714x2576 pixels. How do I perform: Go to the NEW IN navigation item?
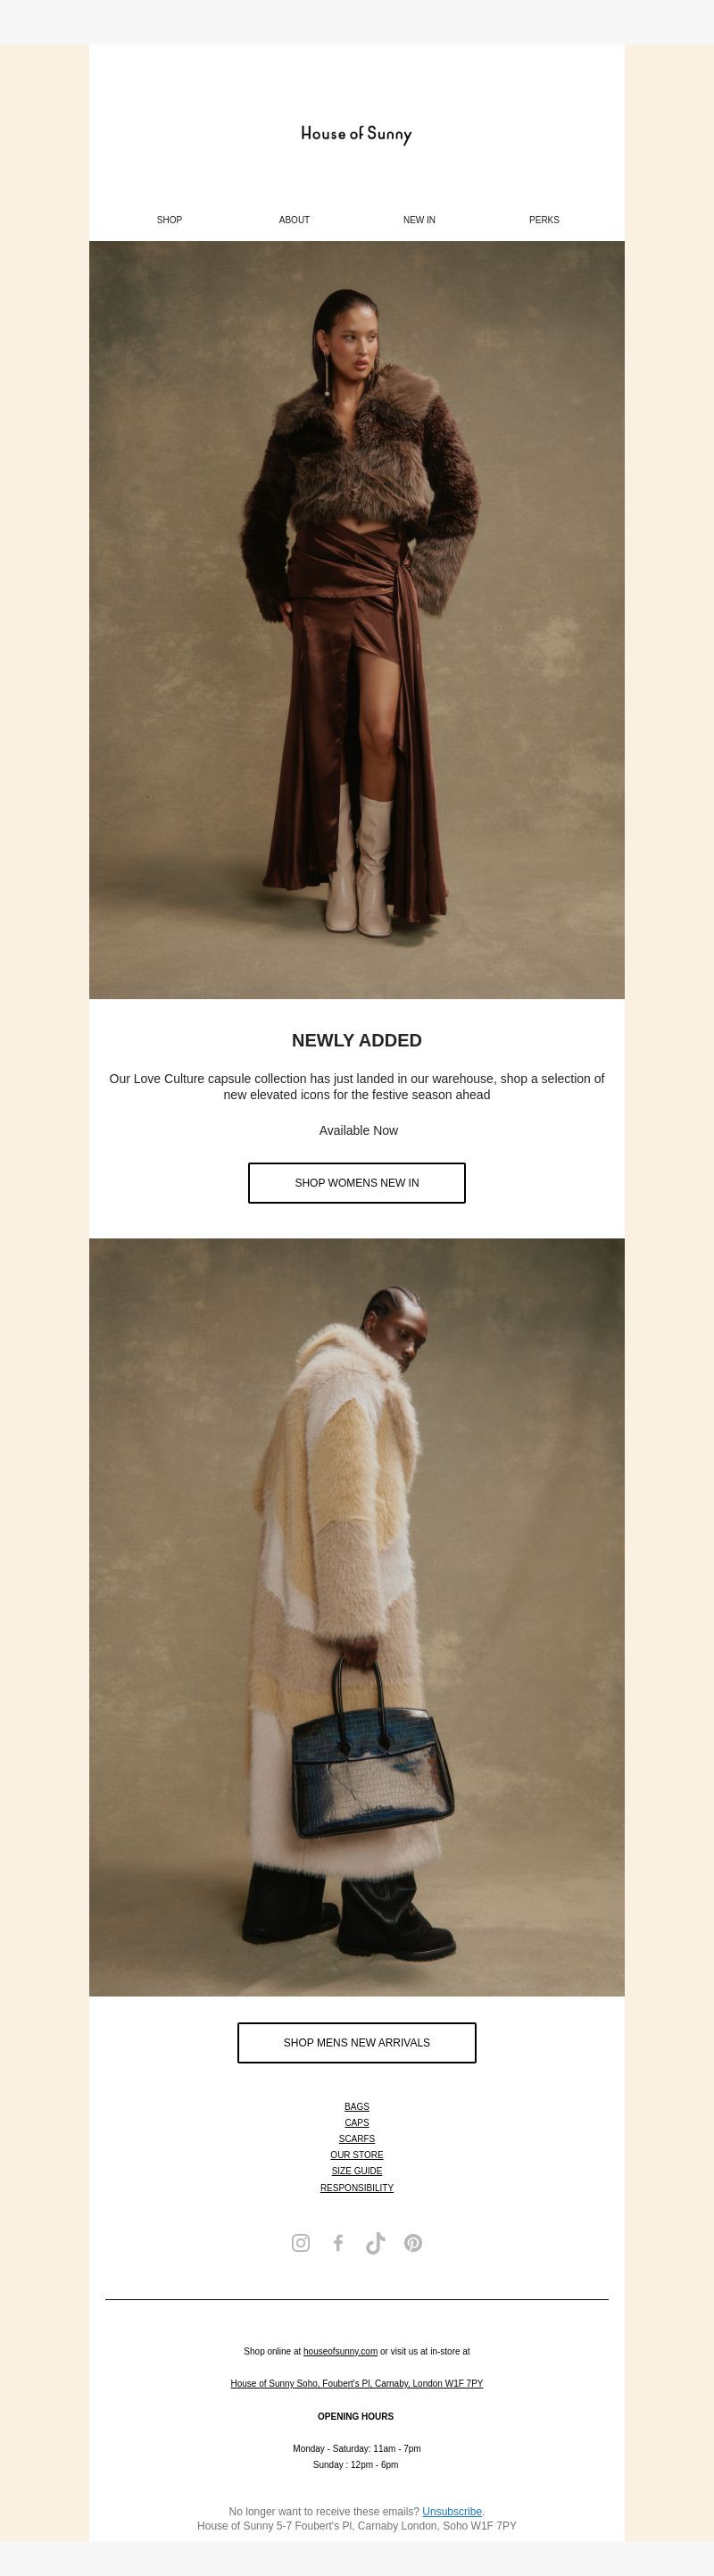[x=419, y=220]
